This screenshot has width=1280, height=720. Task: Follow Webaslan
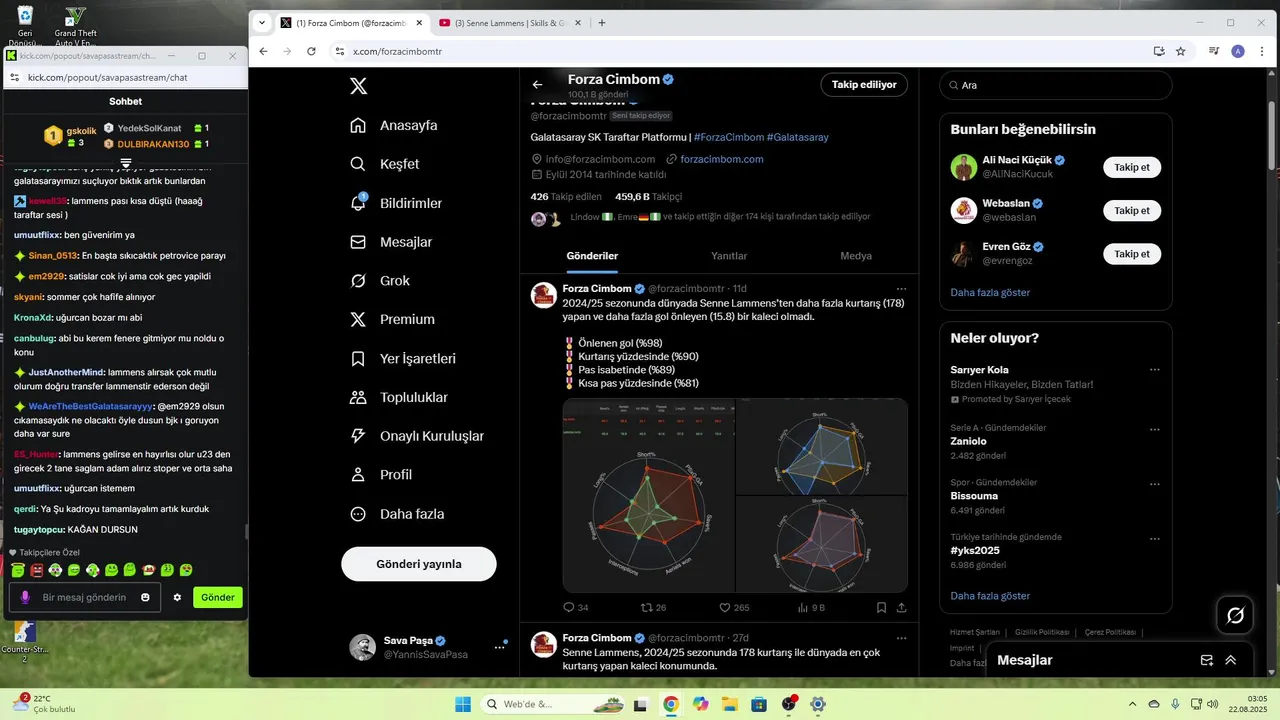pyautogui.click(x=1132, y=210)
